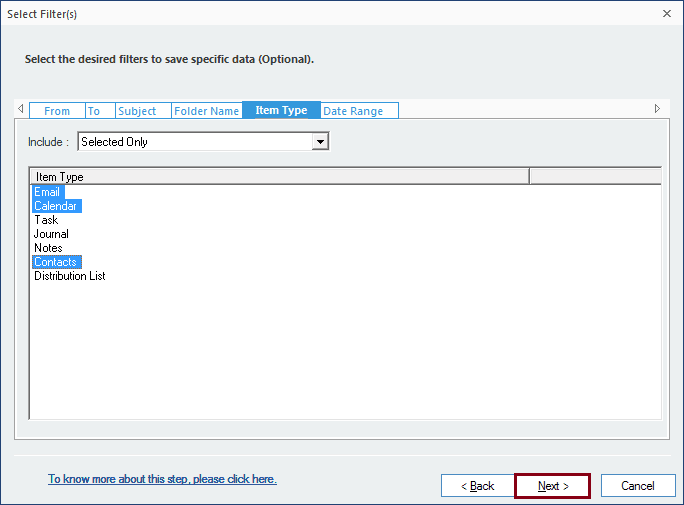Switch to the From tab
The height and width of the screenshot is (505, 684).
(57, 111)
